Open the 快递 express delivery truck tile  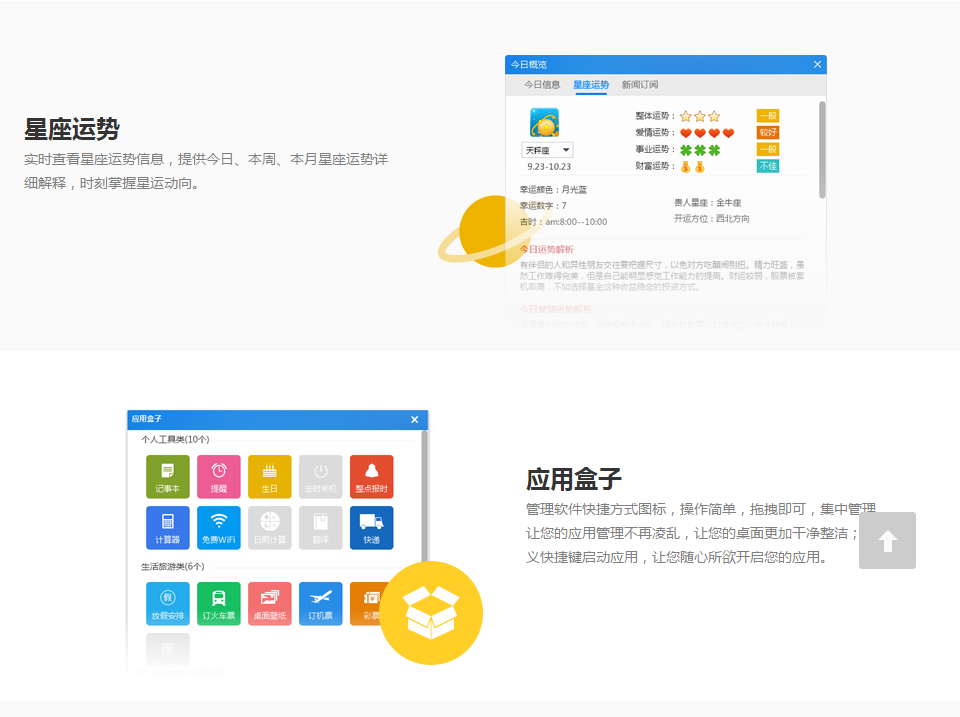[372, 527]
